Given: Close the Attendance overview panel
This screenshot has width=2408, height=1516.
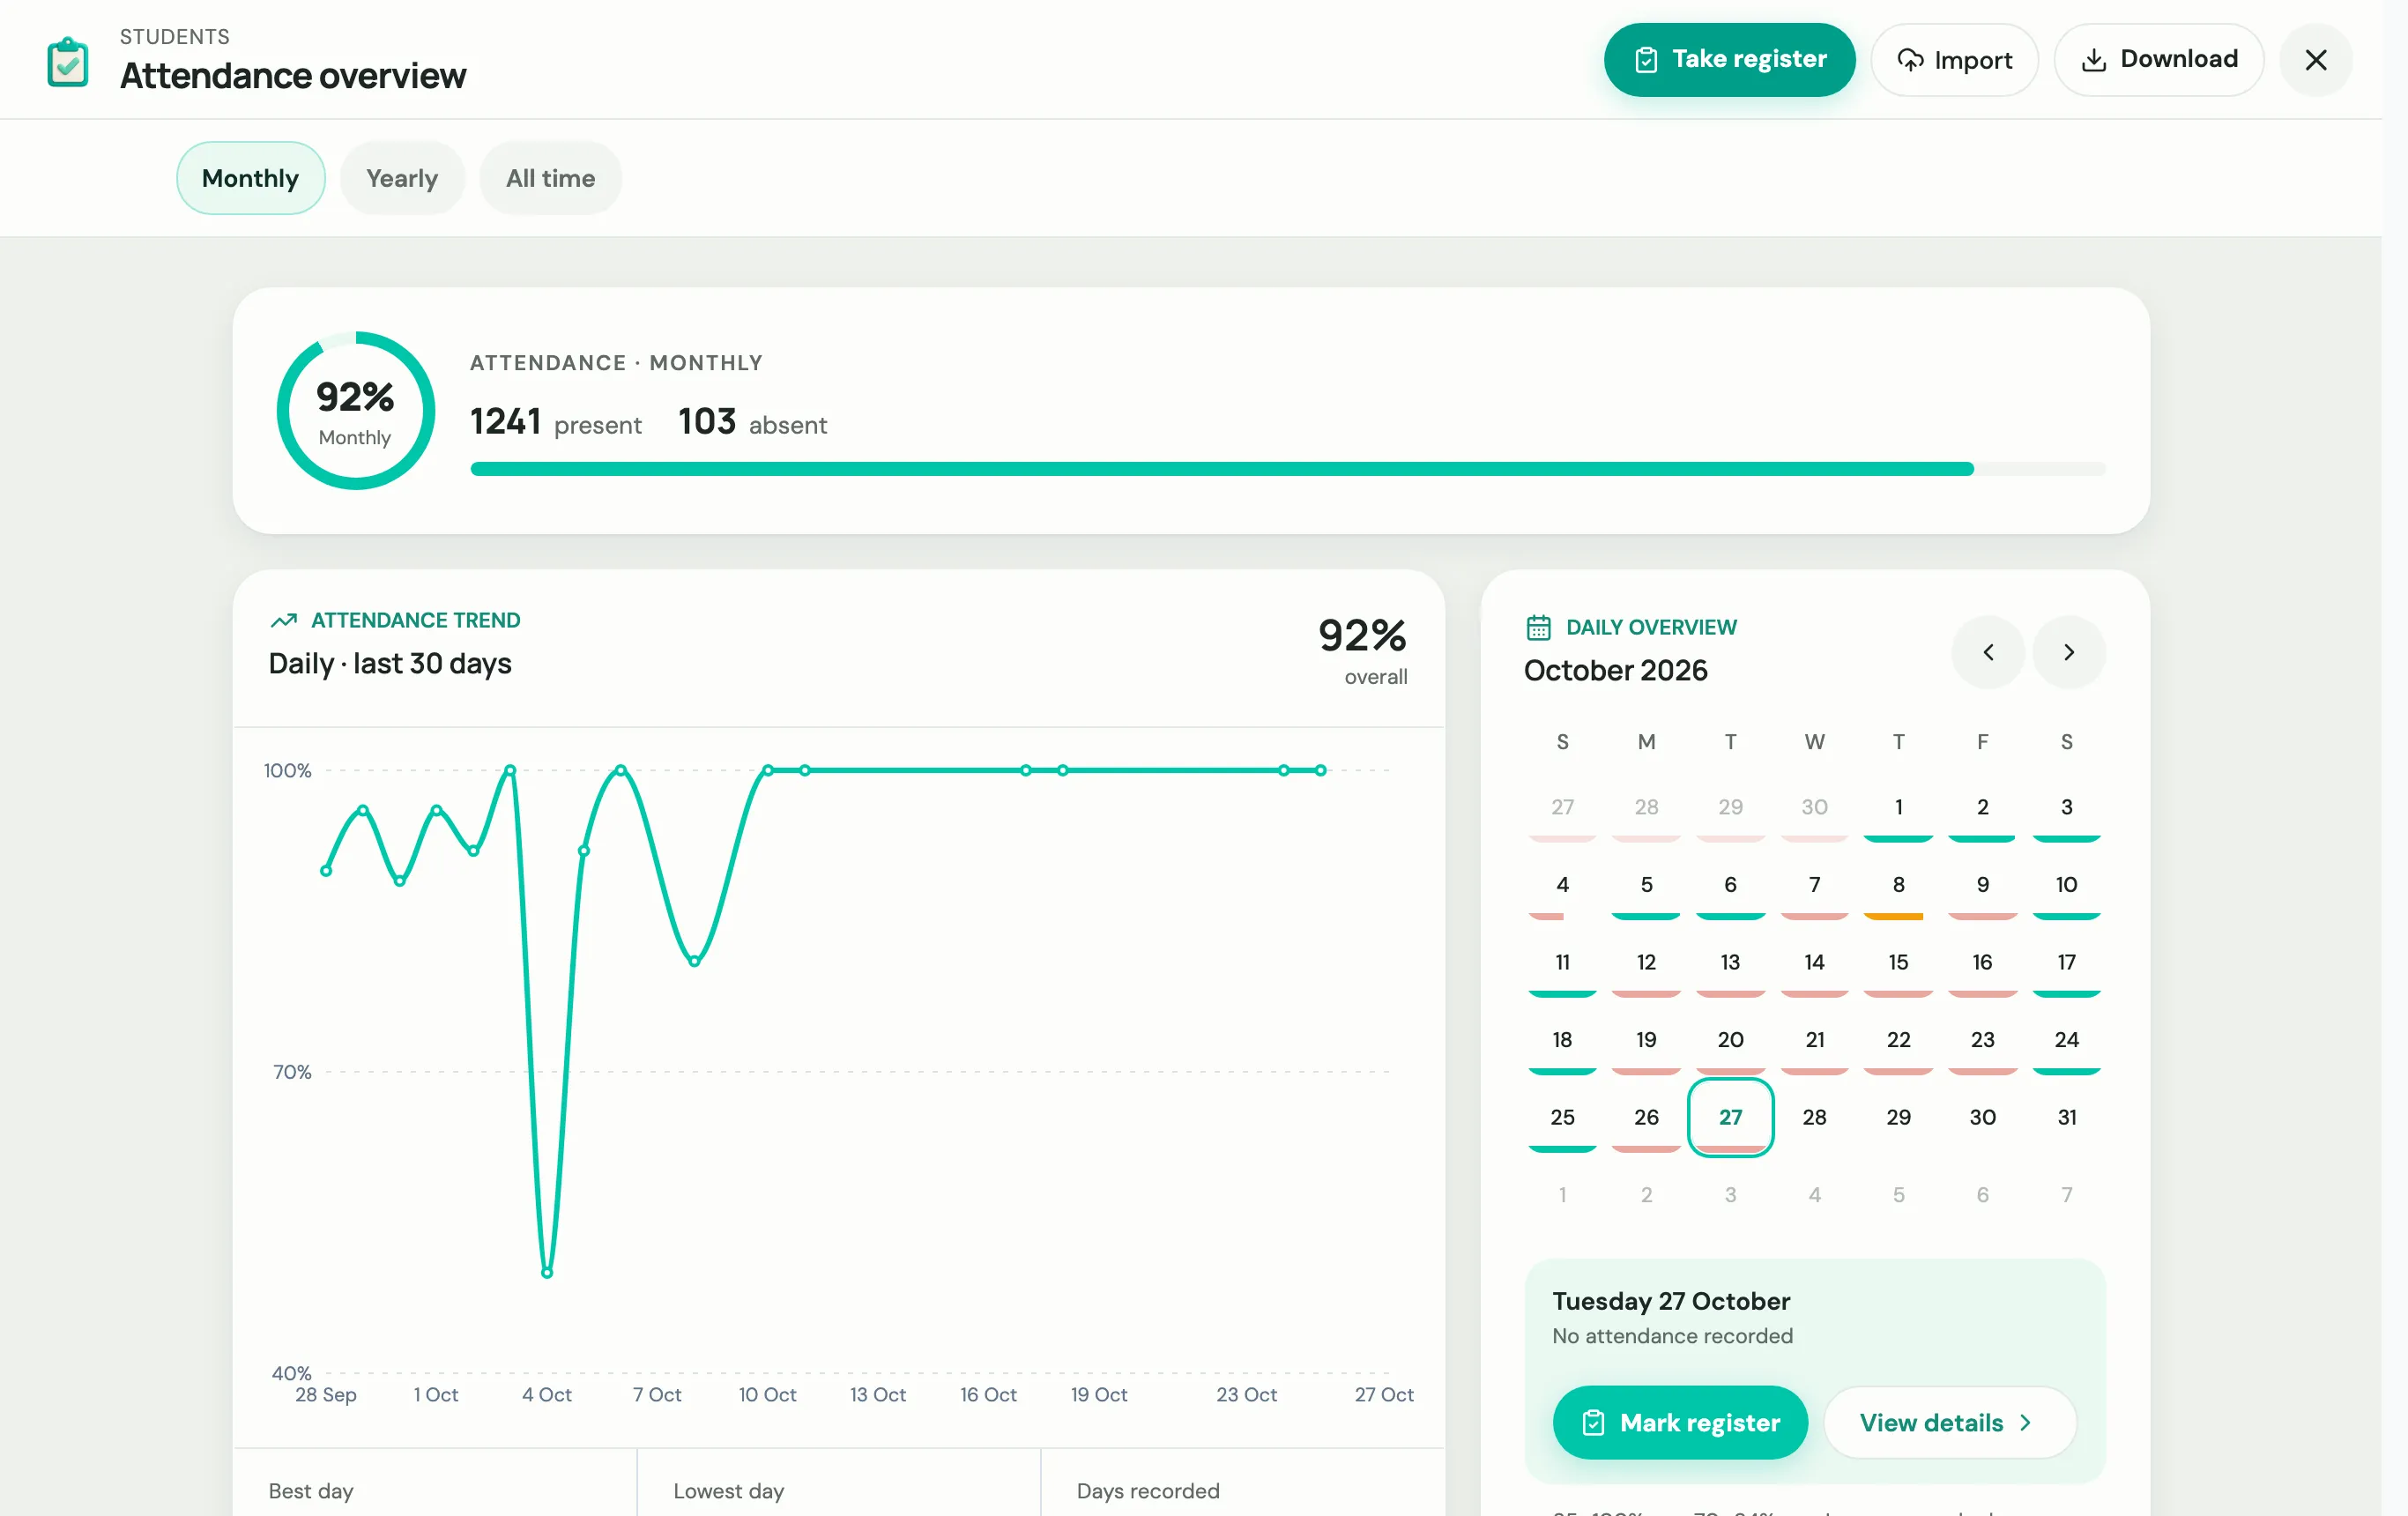Looking at the screenshot, I should 2315,60.
